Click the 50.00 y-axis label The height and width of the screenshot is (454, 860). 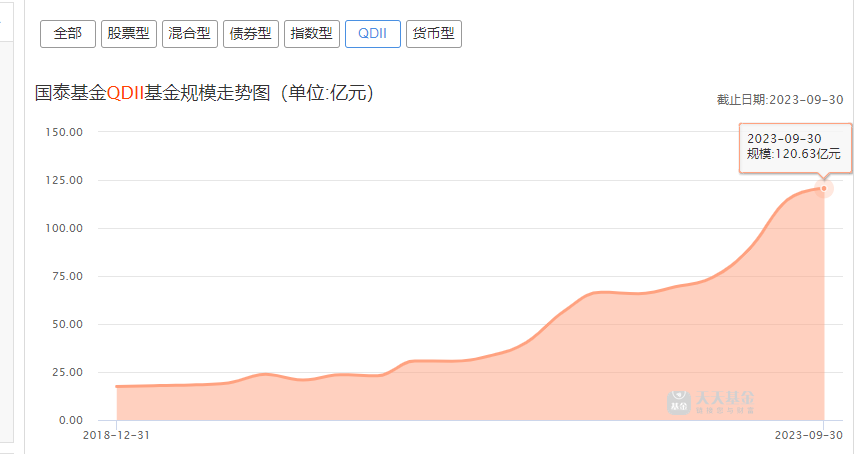(67, 324)
